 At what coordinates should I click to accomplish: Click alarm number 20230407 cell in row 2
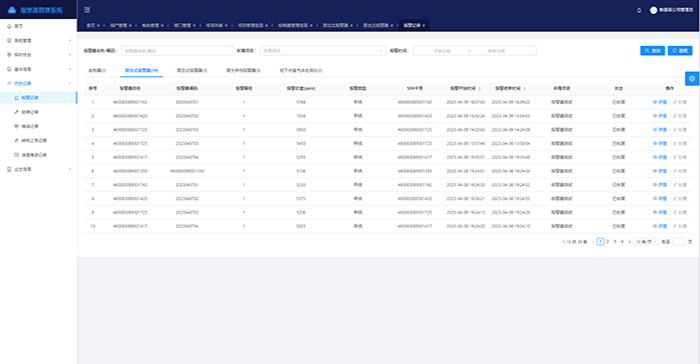point(187,116)
